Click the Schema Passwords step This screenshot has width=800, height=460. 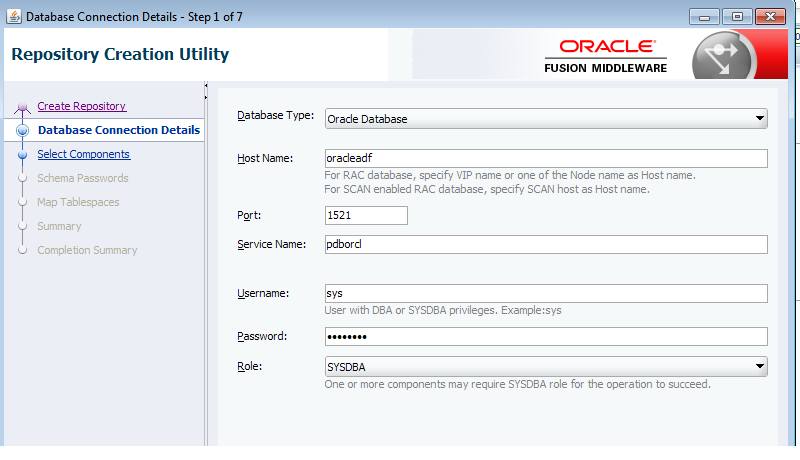point(82,178)
